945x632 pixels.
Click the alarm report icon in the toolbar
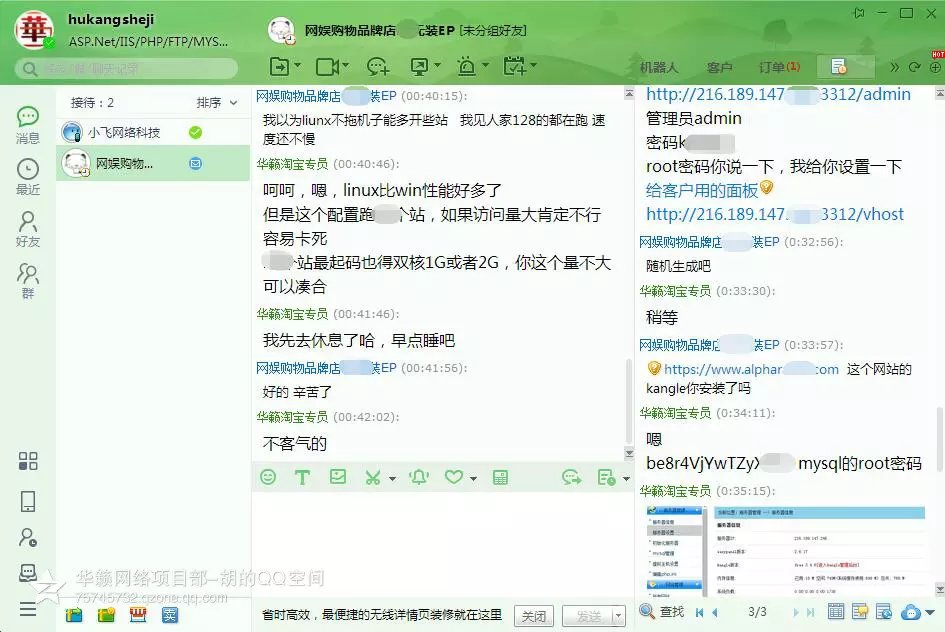click(x=466, y=66)
